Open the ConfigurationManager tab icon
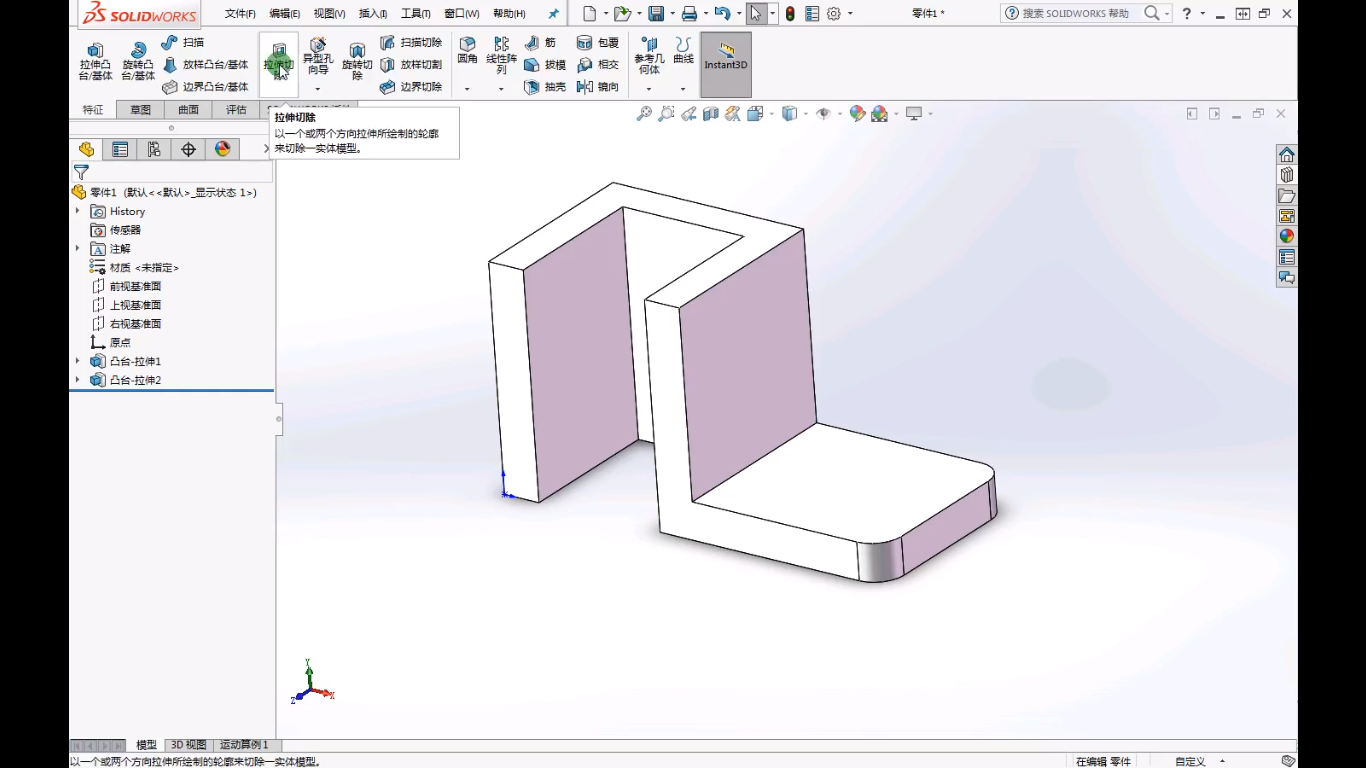 (x=154, y=149)
